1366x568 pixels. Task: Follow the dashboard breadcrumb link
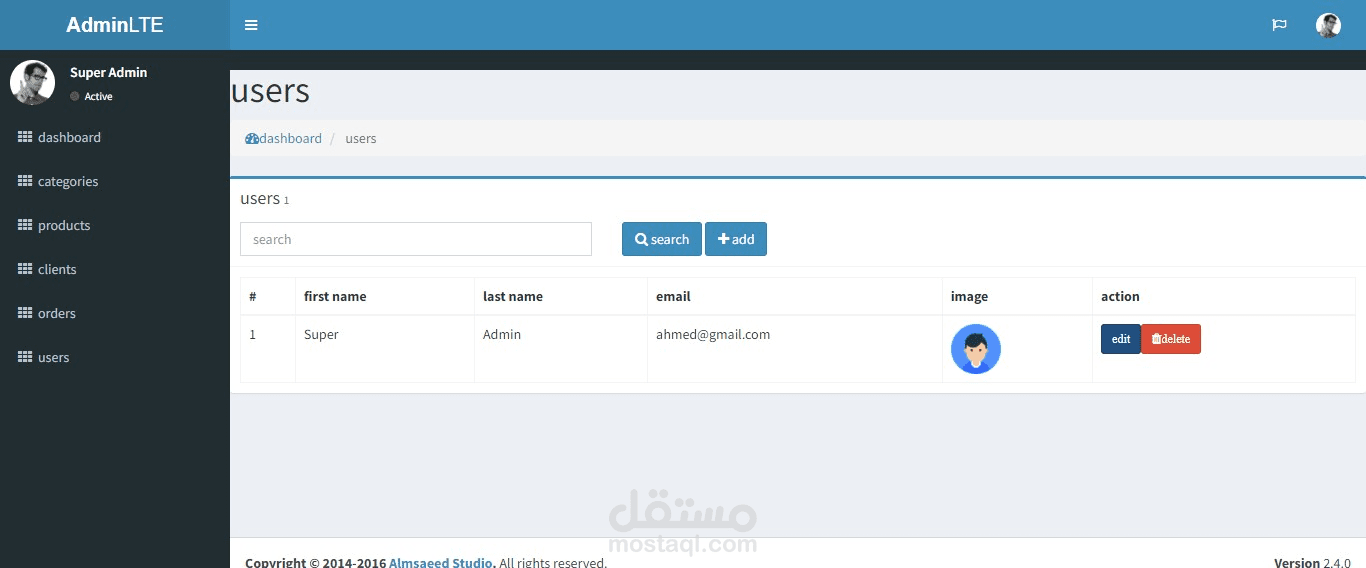tap(284, 139)
